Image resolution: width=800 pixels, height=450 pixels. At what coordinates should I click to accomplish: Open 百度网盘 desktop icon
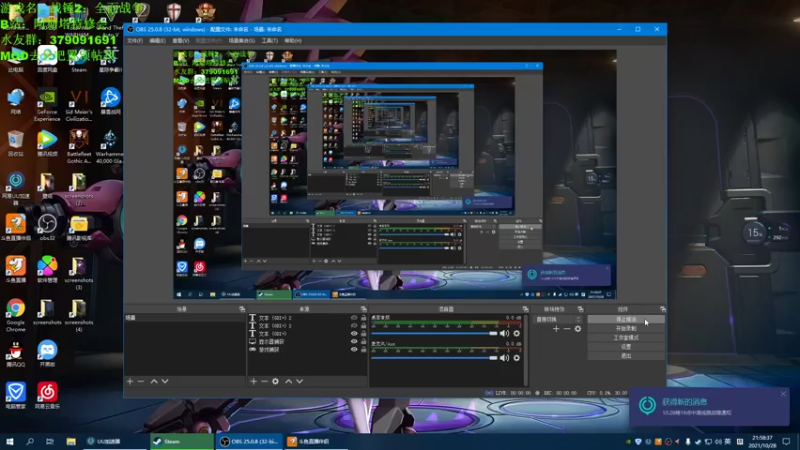coord(47,59)
